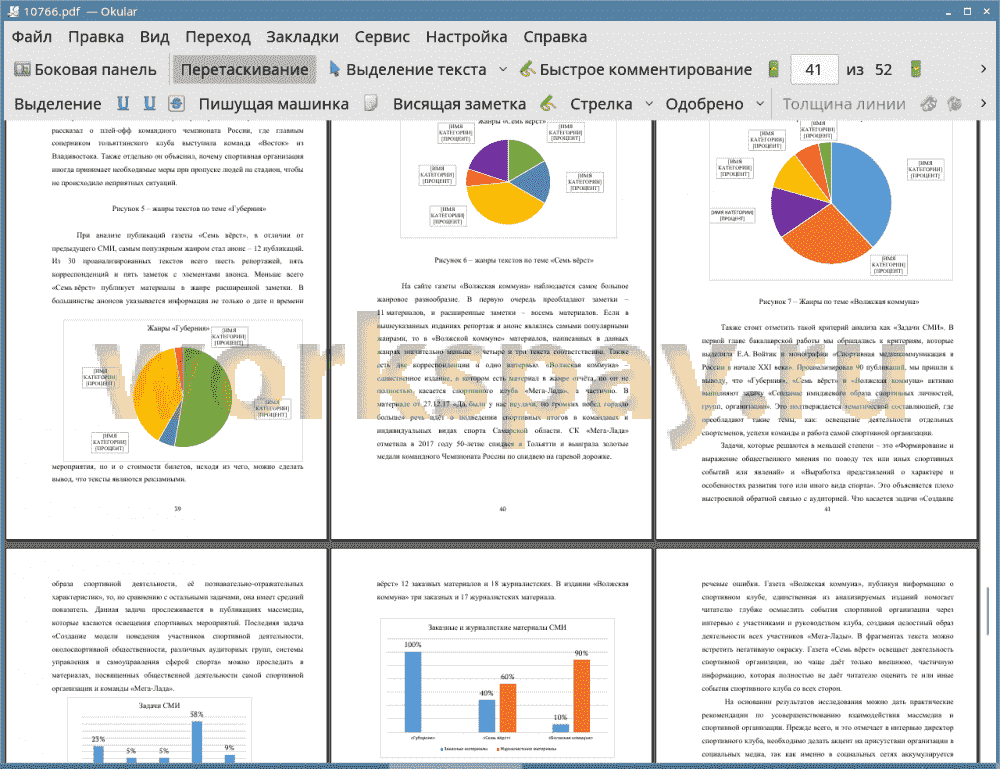Open the Файл menu
This screenshot has width=1000, height=769.
32,37
